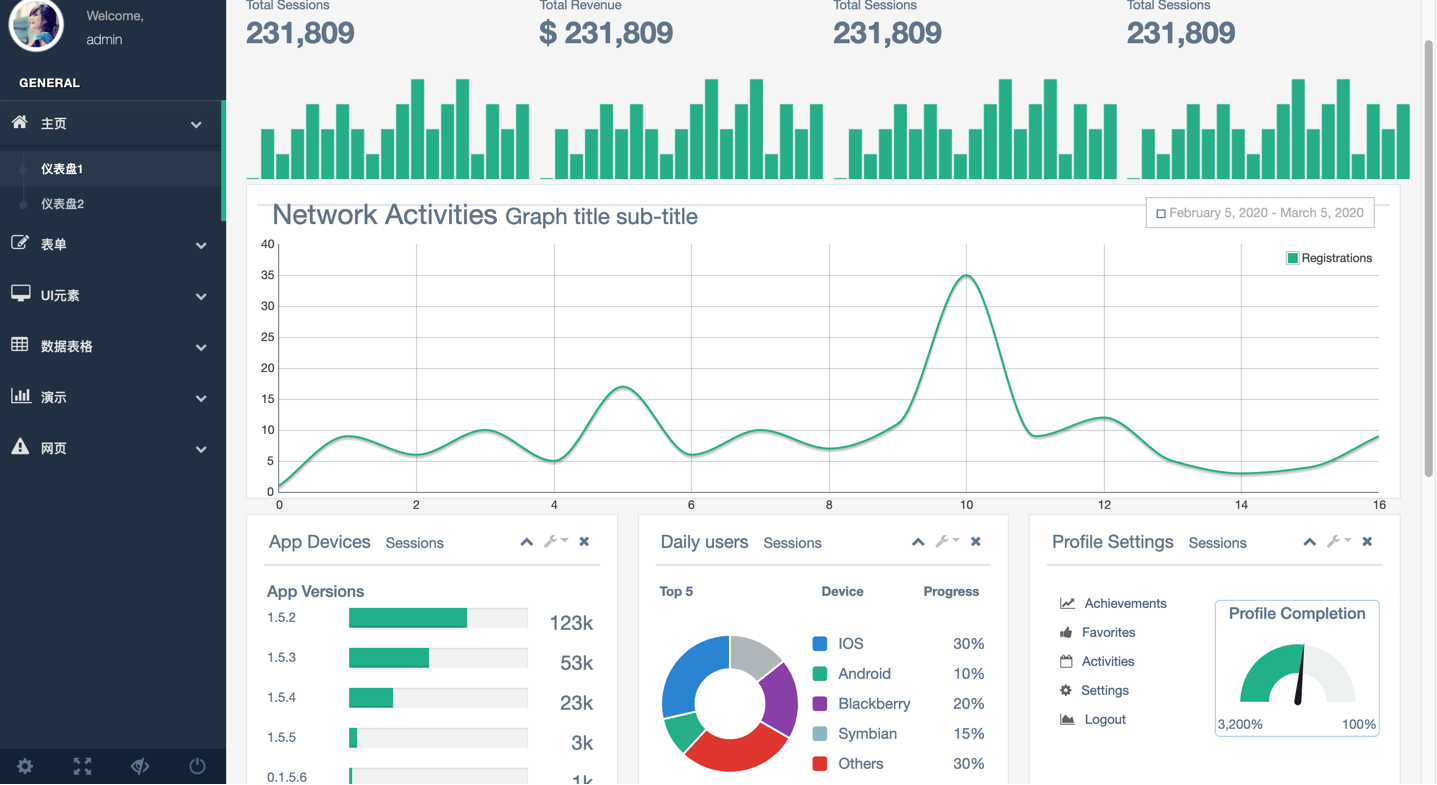Click the admin profile avatar picture

[x=36, y=24]
